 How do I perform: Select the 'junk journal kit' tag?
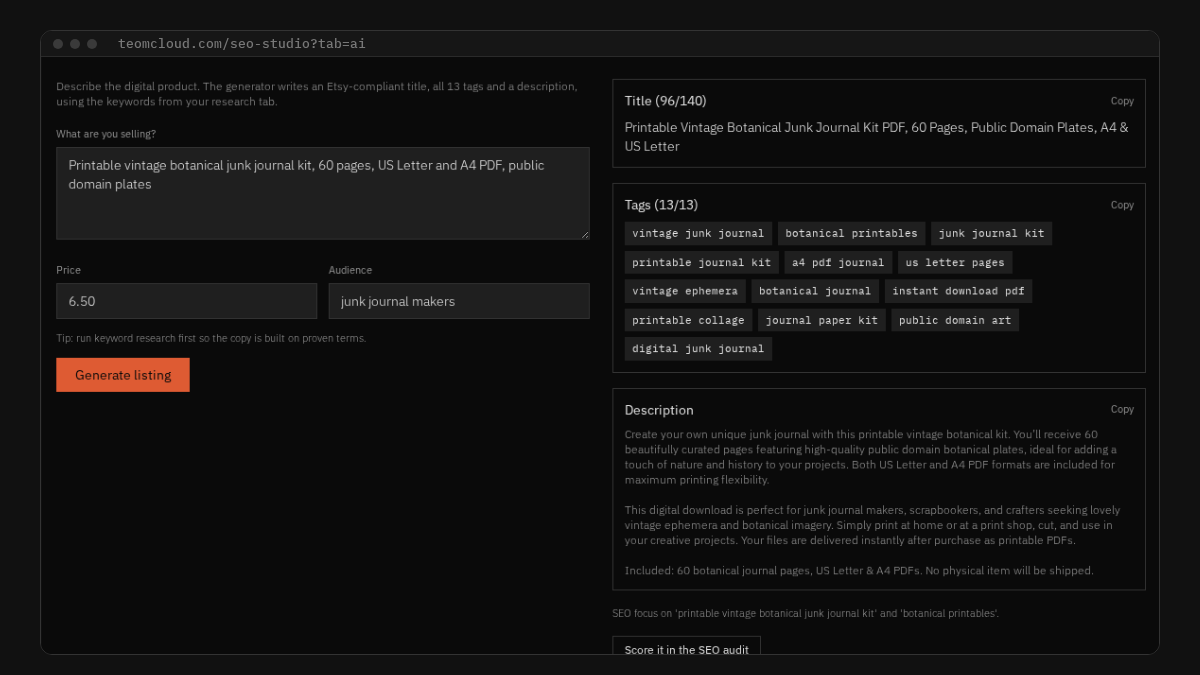[991, 234]
